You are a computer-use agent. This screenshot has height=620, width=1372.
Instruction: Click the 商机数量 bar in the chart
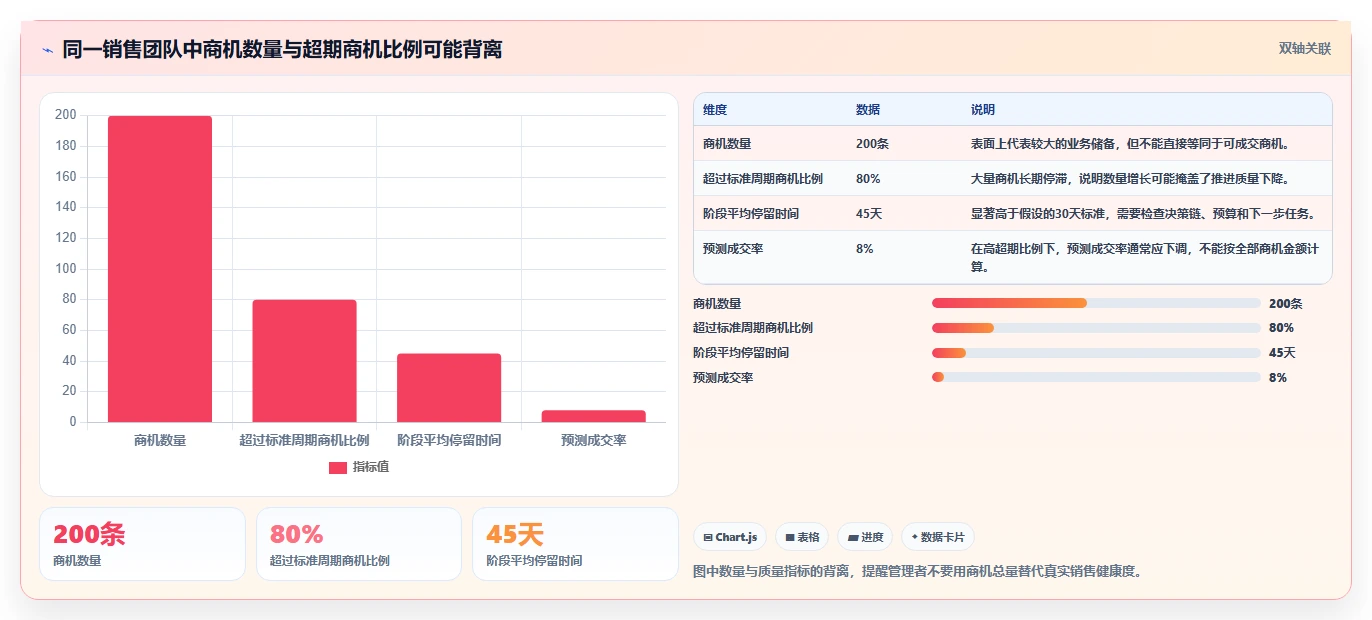point(160,269)
